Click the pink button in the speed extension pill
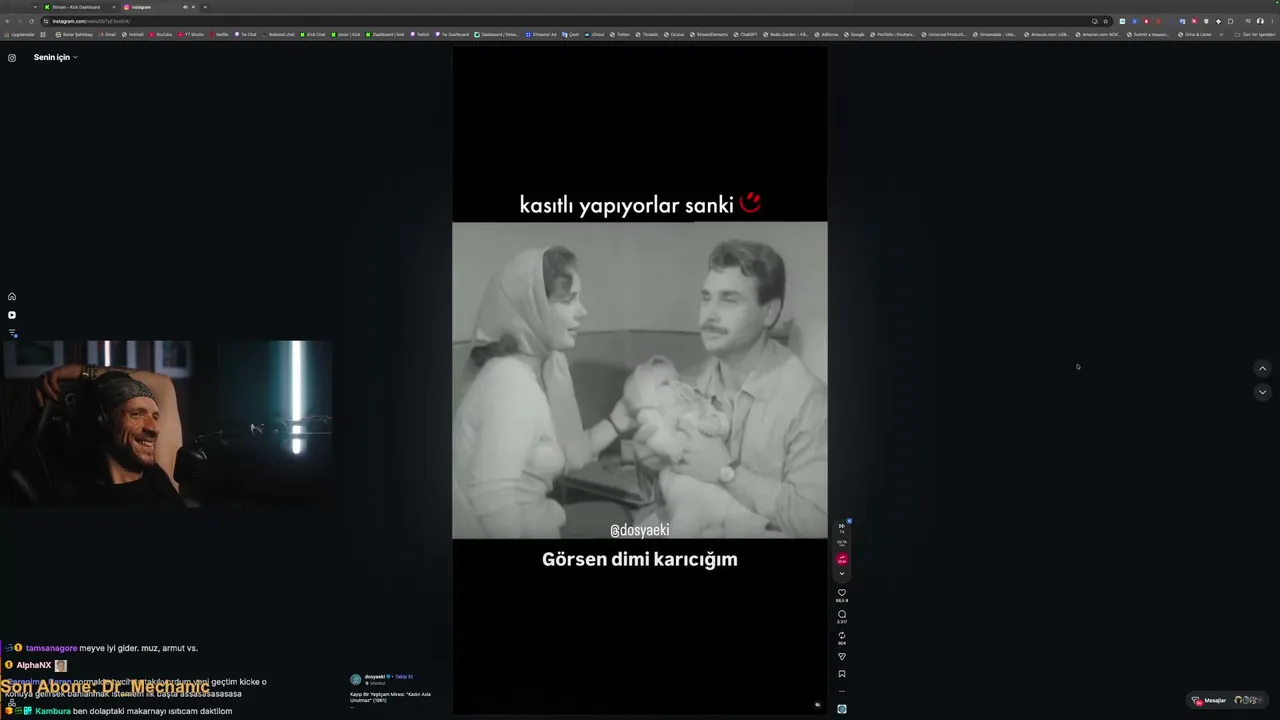The height and width of the screenshot is (720, 1280). 842,559
